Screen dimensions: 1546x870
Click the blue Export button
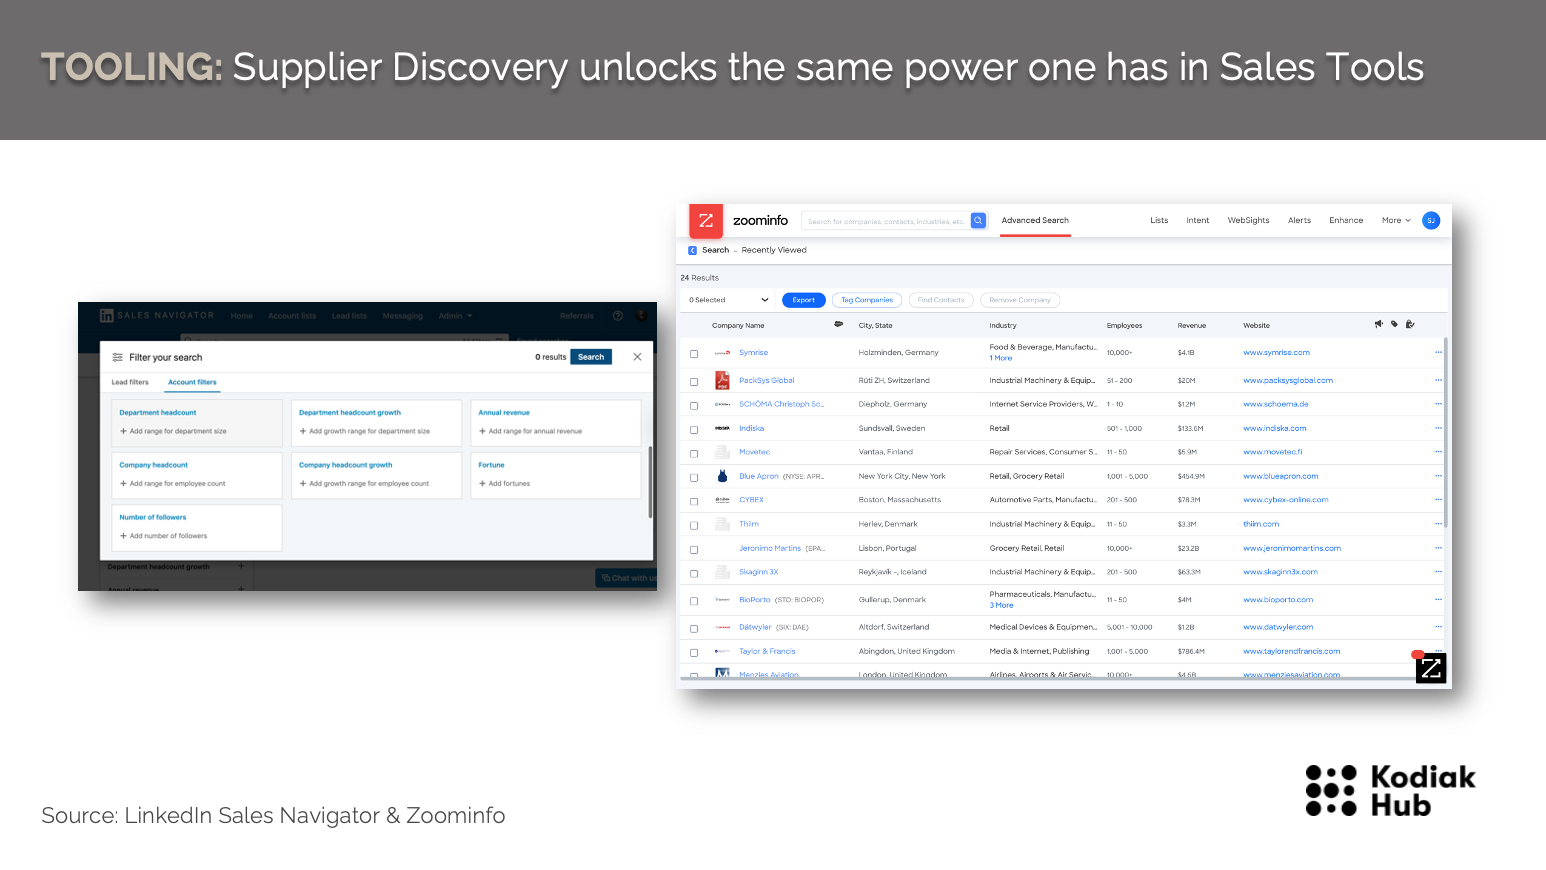804,300
